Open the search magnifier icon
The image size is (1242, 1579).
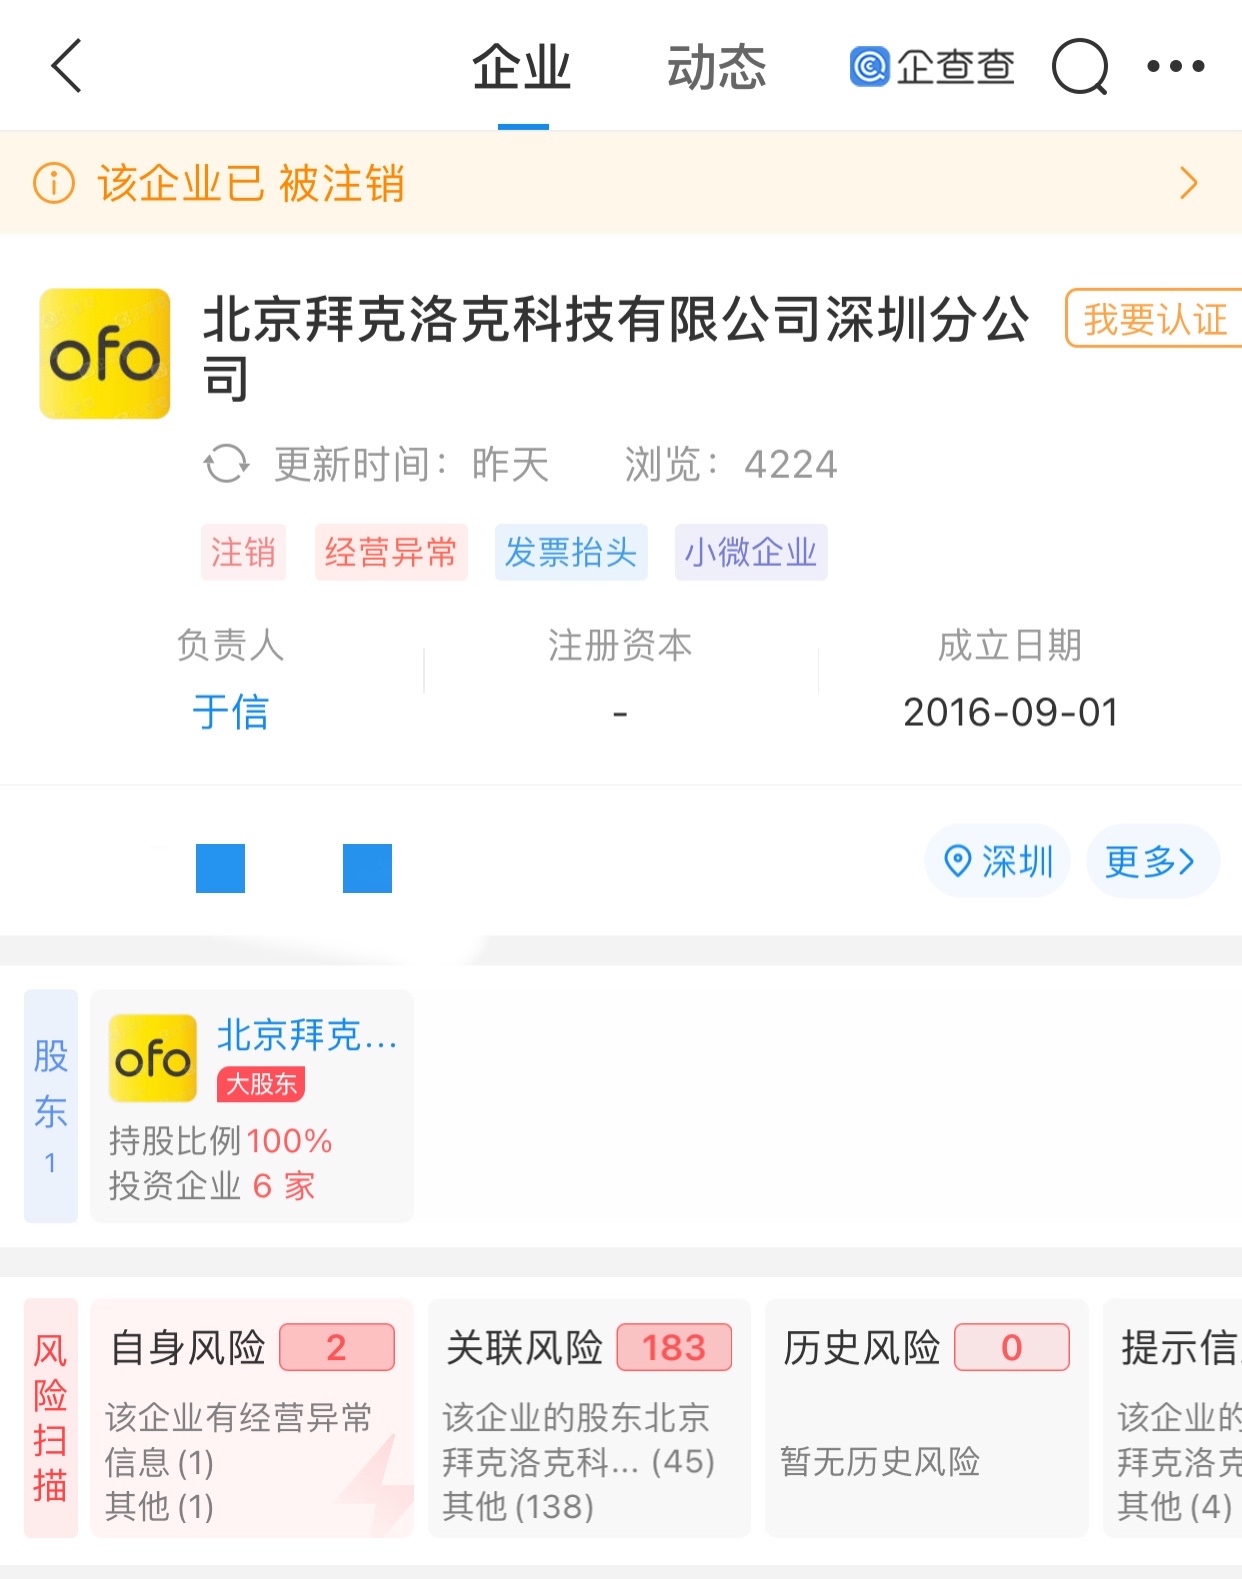click(x=1080, y=67)
